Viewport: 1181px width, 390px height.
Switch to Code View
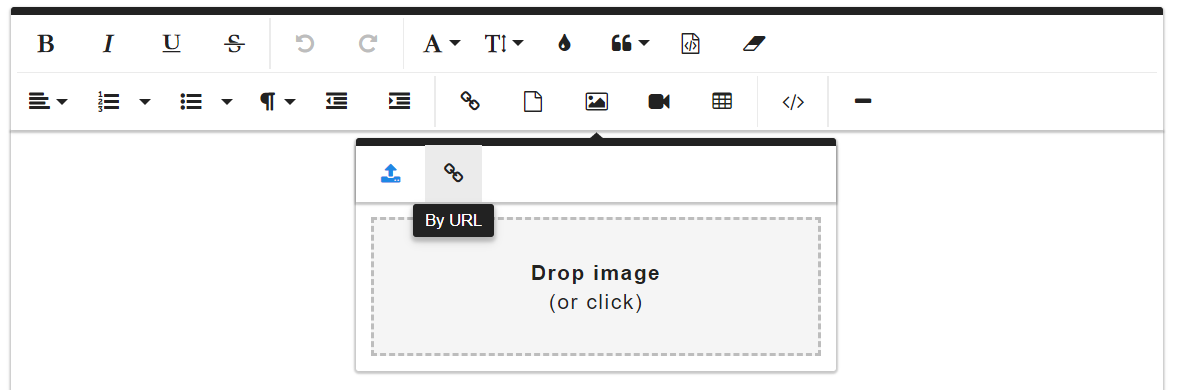point(793,102)
